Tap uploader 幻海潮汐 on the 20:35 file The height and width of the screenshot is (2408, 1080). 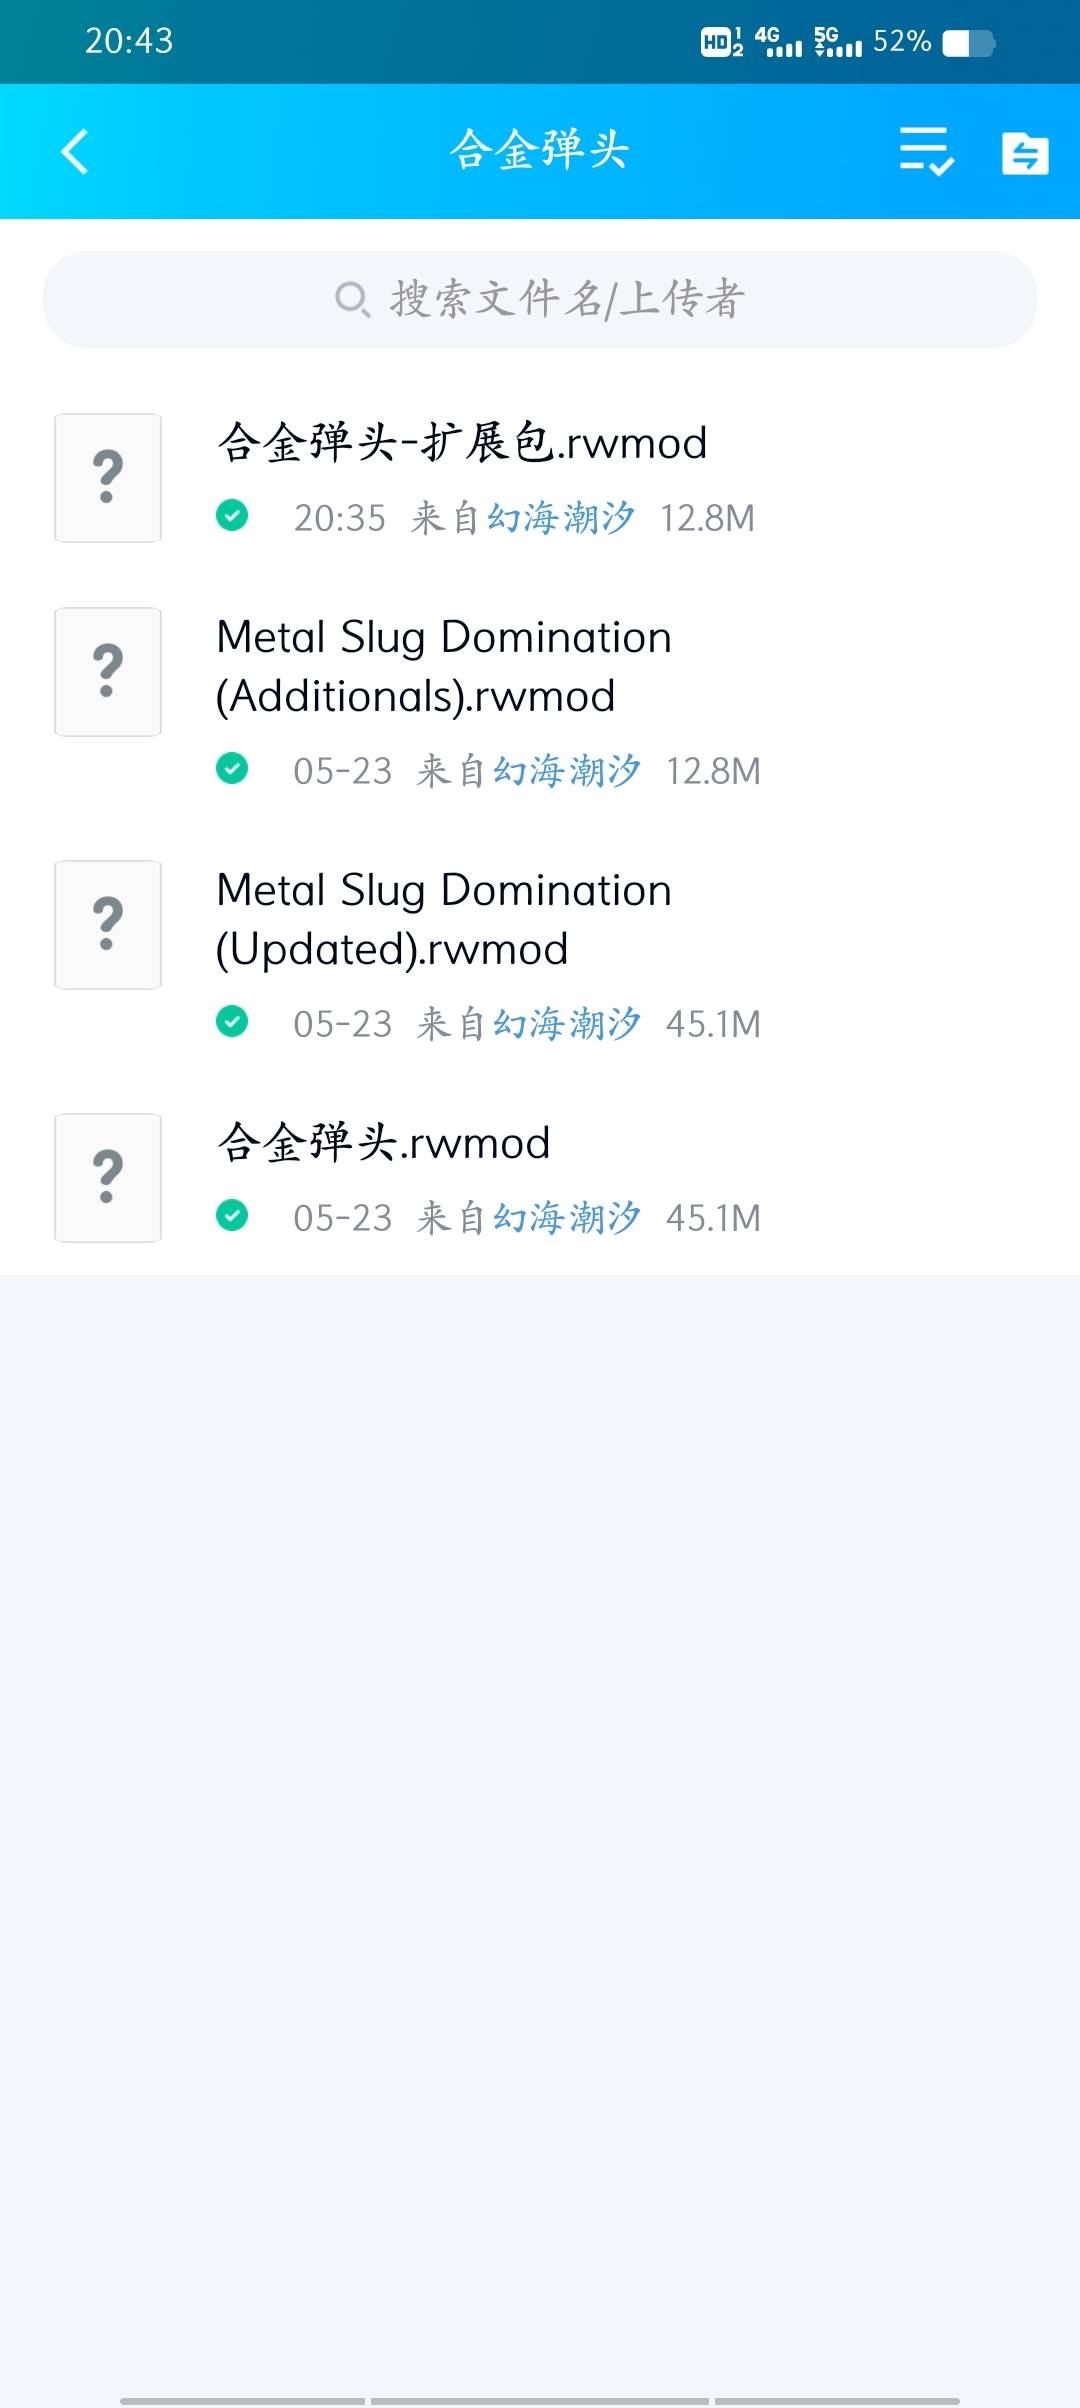click(x=561, y=518)
